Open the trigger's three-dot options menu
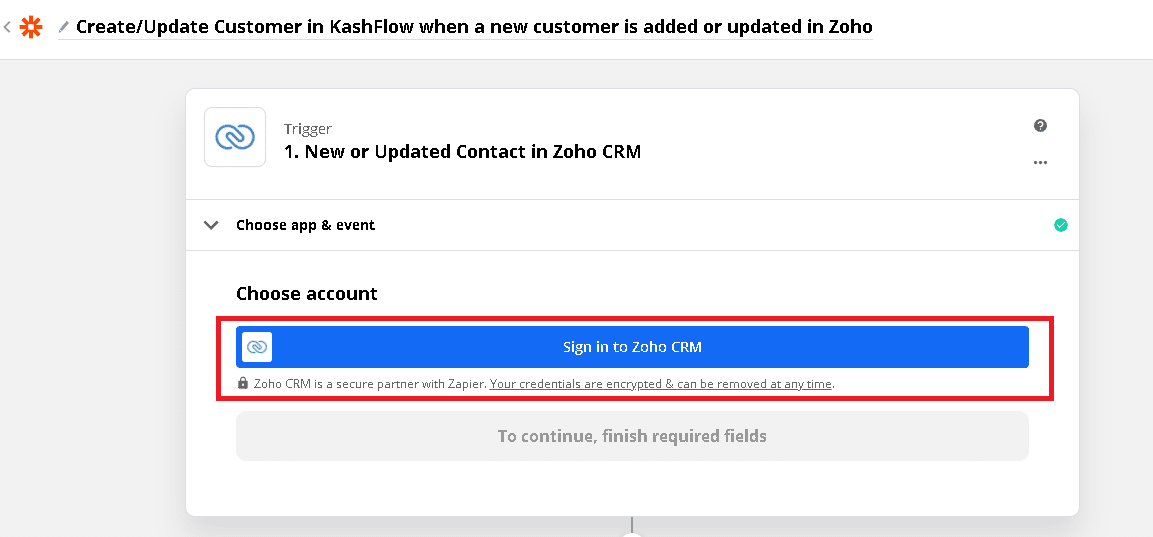 (x=1040, y=162)
